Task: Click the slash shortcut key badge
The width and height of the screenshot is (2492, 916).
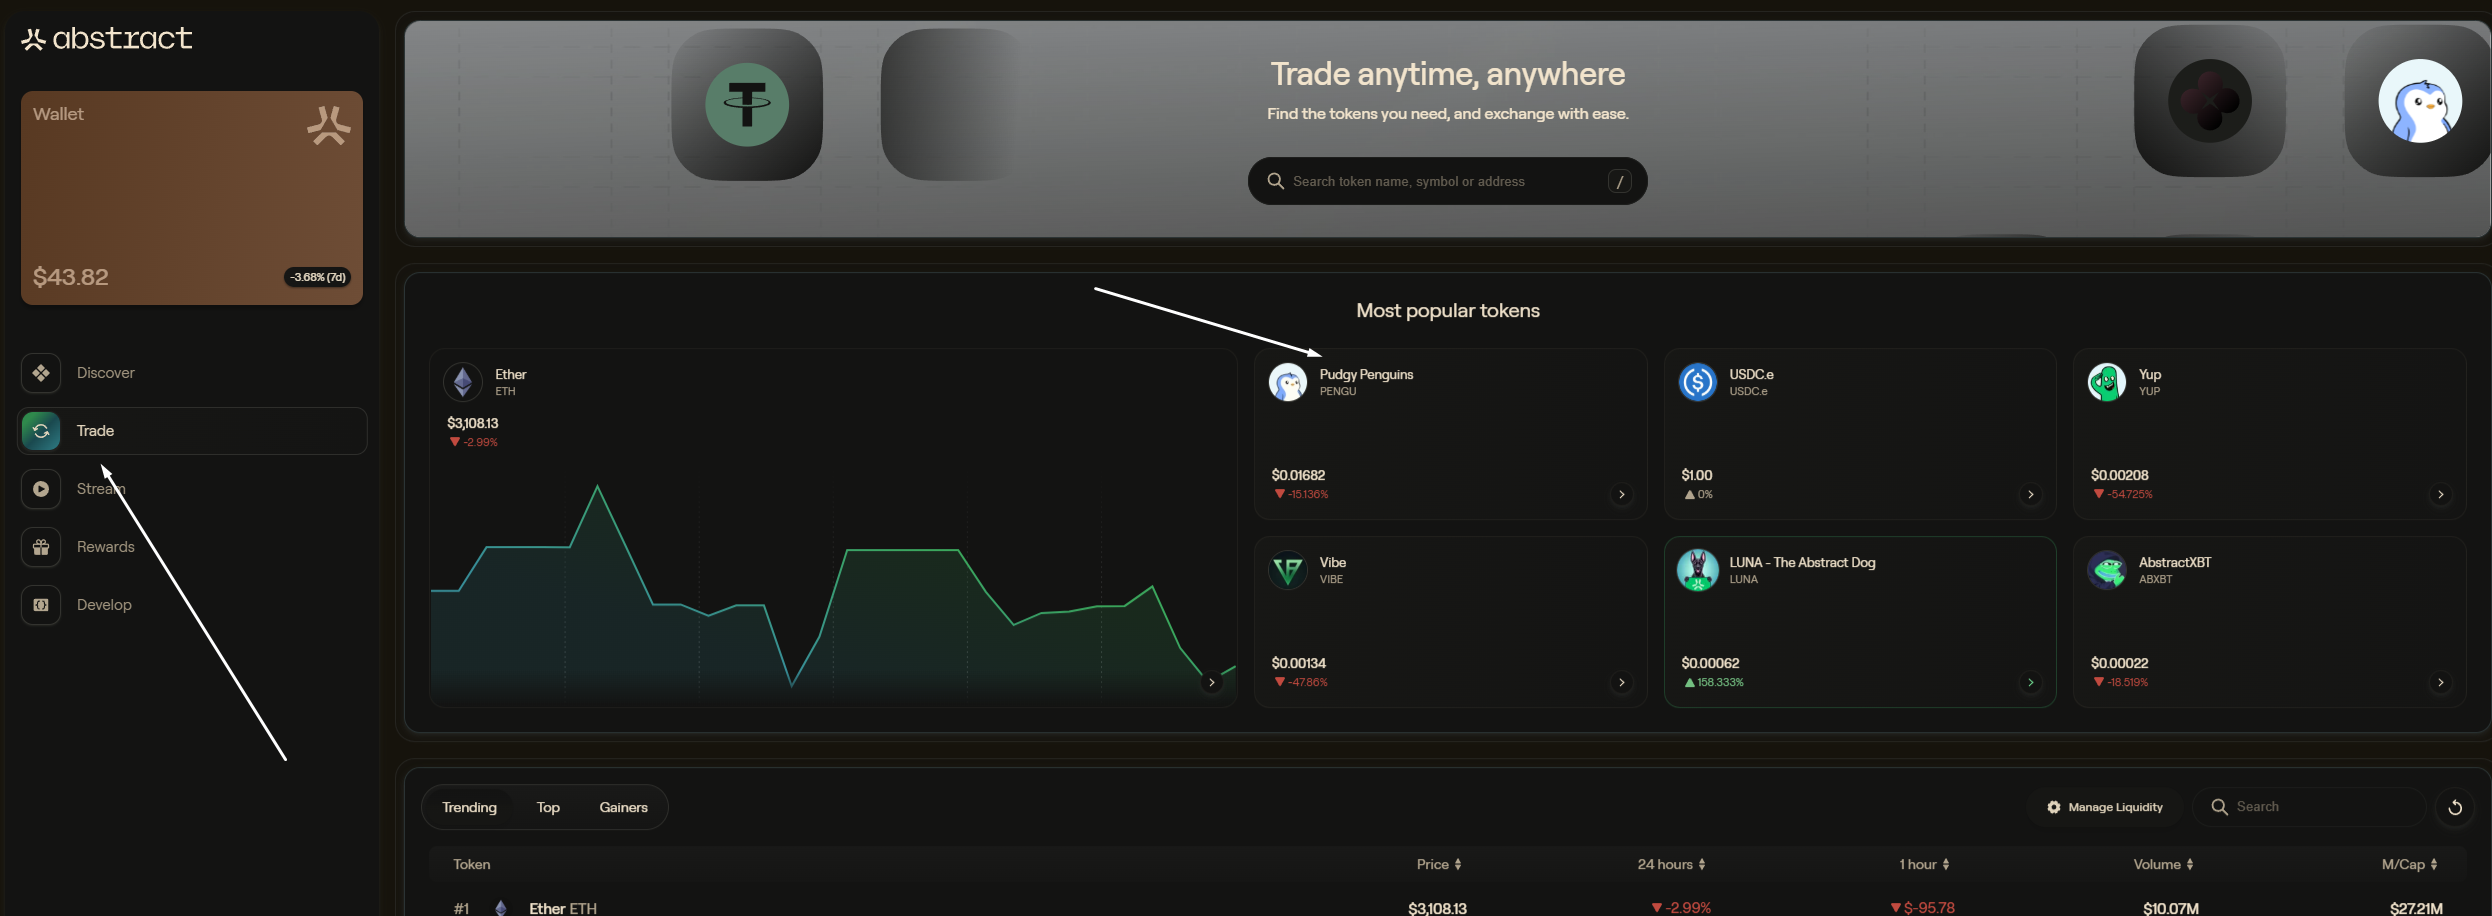Action: coord(1620,181)
